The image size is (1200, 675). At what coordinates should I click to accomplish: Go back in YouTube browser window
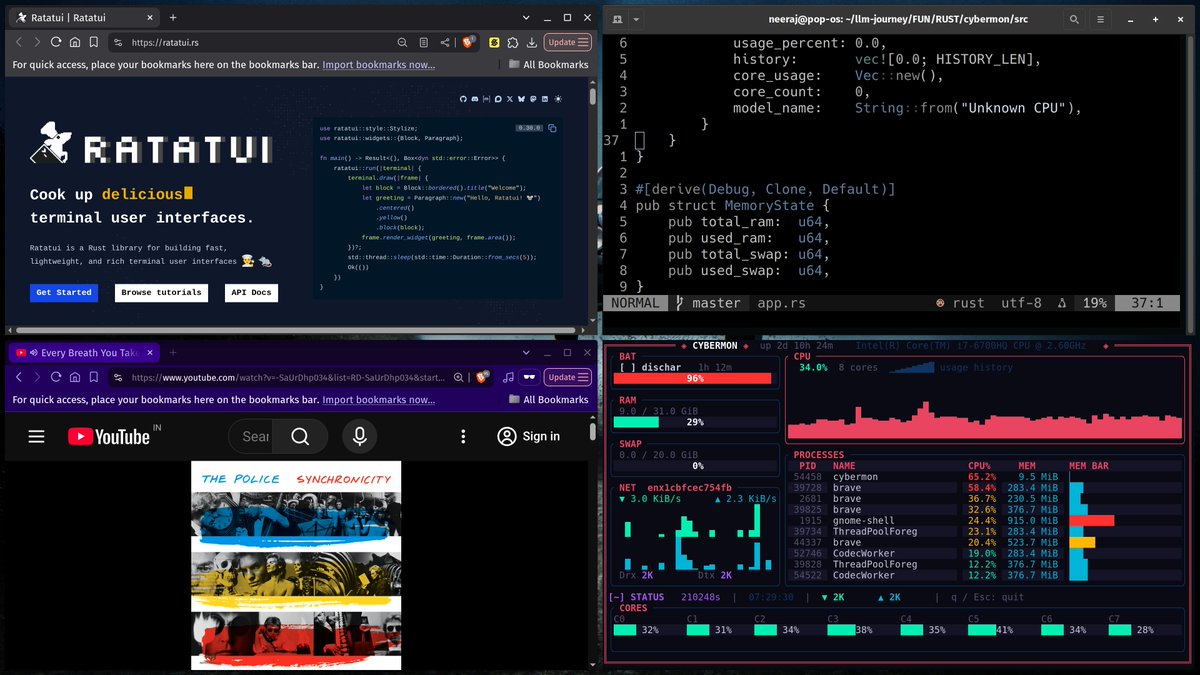pyautogui.click(x=19, y=377)
